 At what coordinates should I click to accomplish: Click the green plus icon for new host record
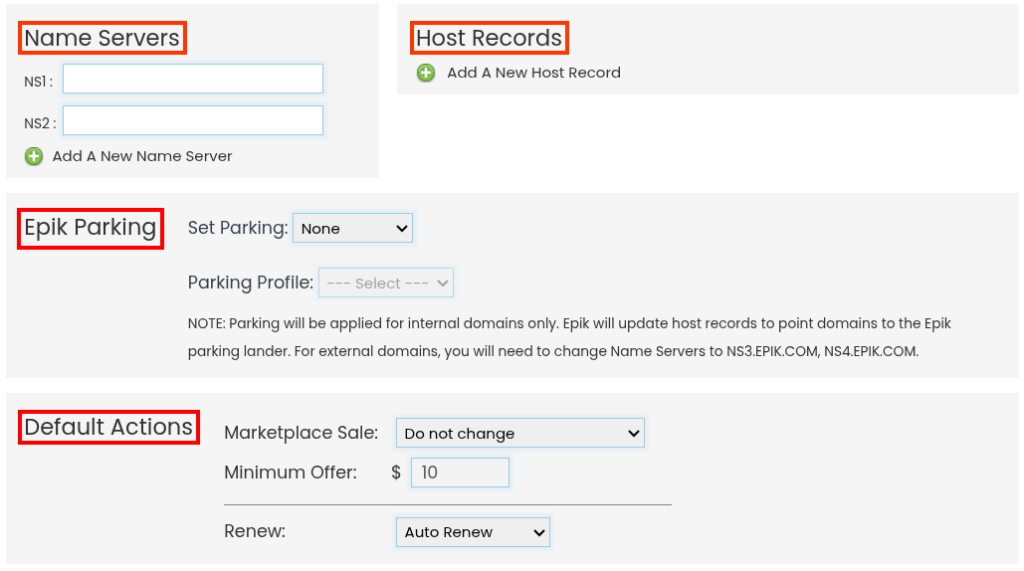coord(426,73)
